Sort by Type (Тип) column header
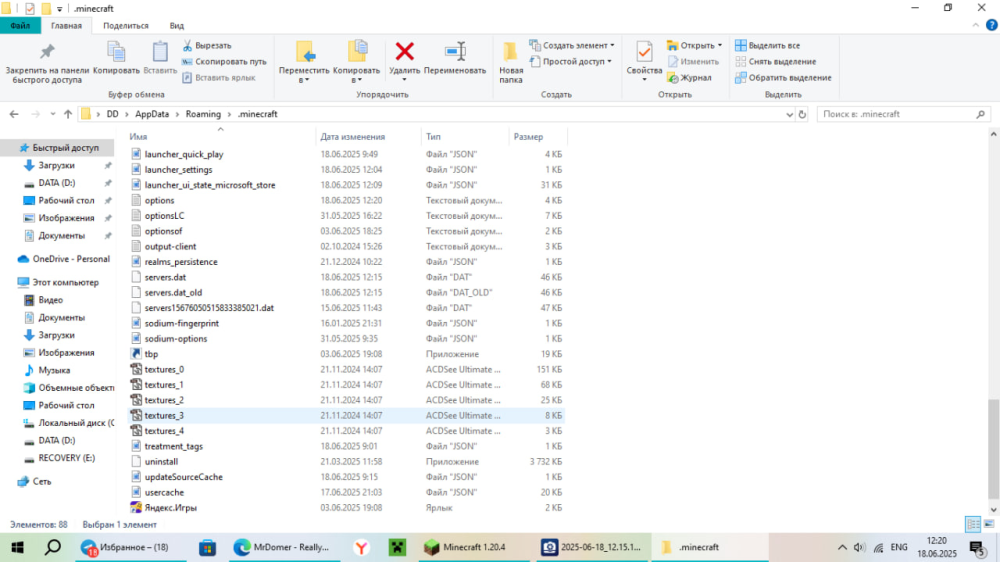1000x562 pixels. (465, 137)
